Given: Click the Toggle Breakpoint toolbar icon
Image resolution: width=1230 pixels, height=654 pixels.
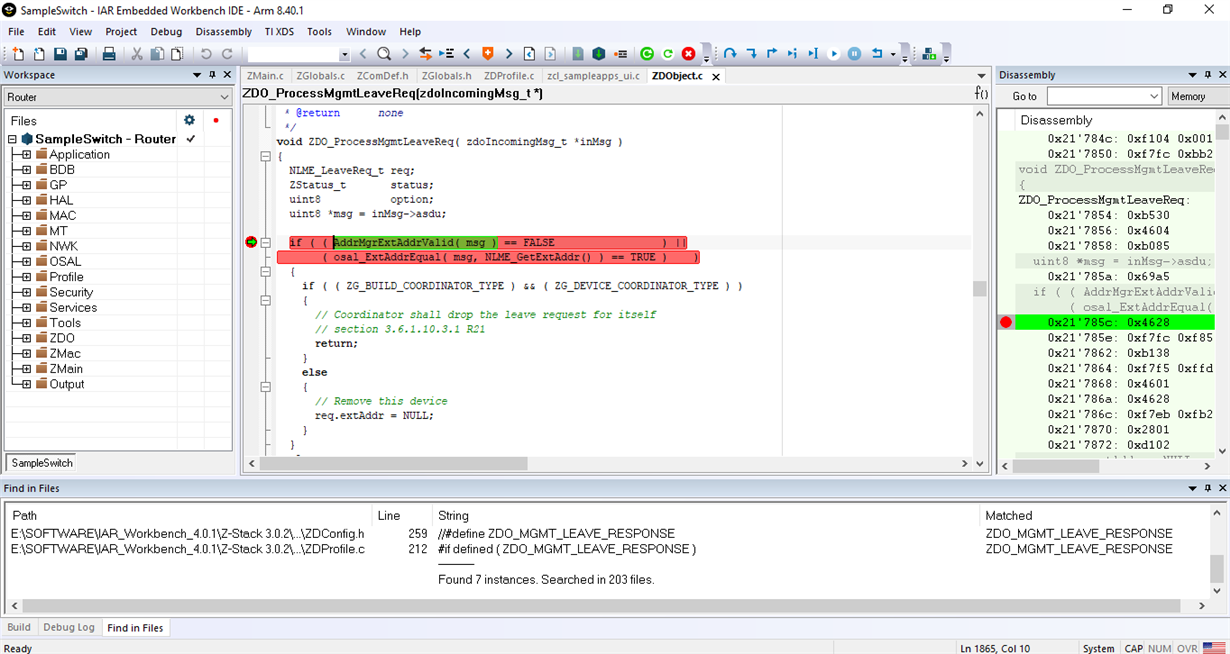Looking at the screenshot, I should click(x=620, y=54).
